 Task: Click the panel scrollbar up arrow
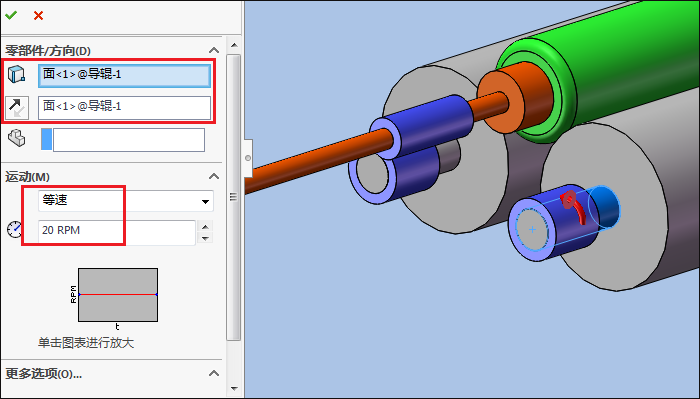[233, 45]
